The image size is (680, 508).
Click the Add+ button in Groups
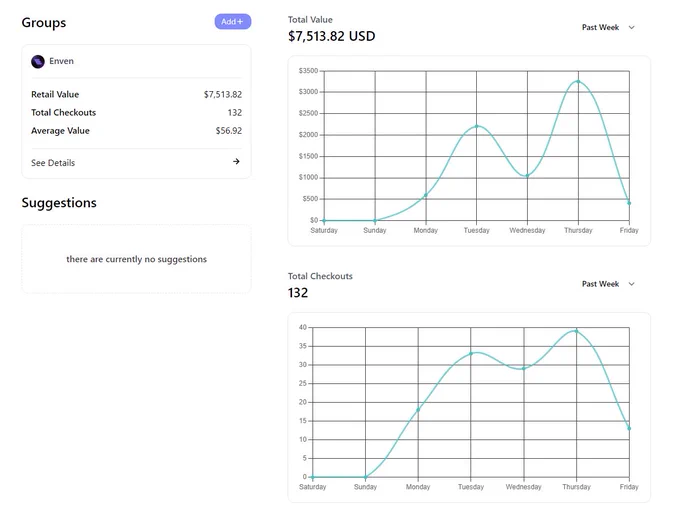click(x=232, y=22)
